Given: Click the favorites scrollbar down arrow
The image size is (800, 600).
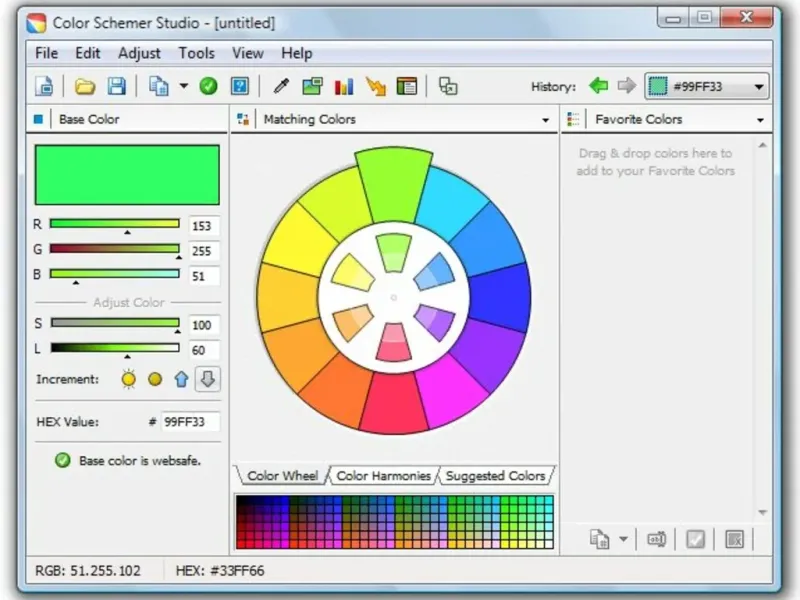Looking at the screenshot, I should pyautogui.click(x=762, y=512).
